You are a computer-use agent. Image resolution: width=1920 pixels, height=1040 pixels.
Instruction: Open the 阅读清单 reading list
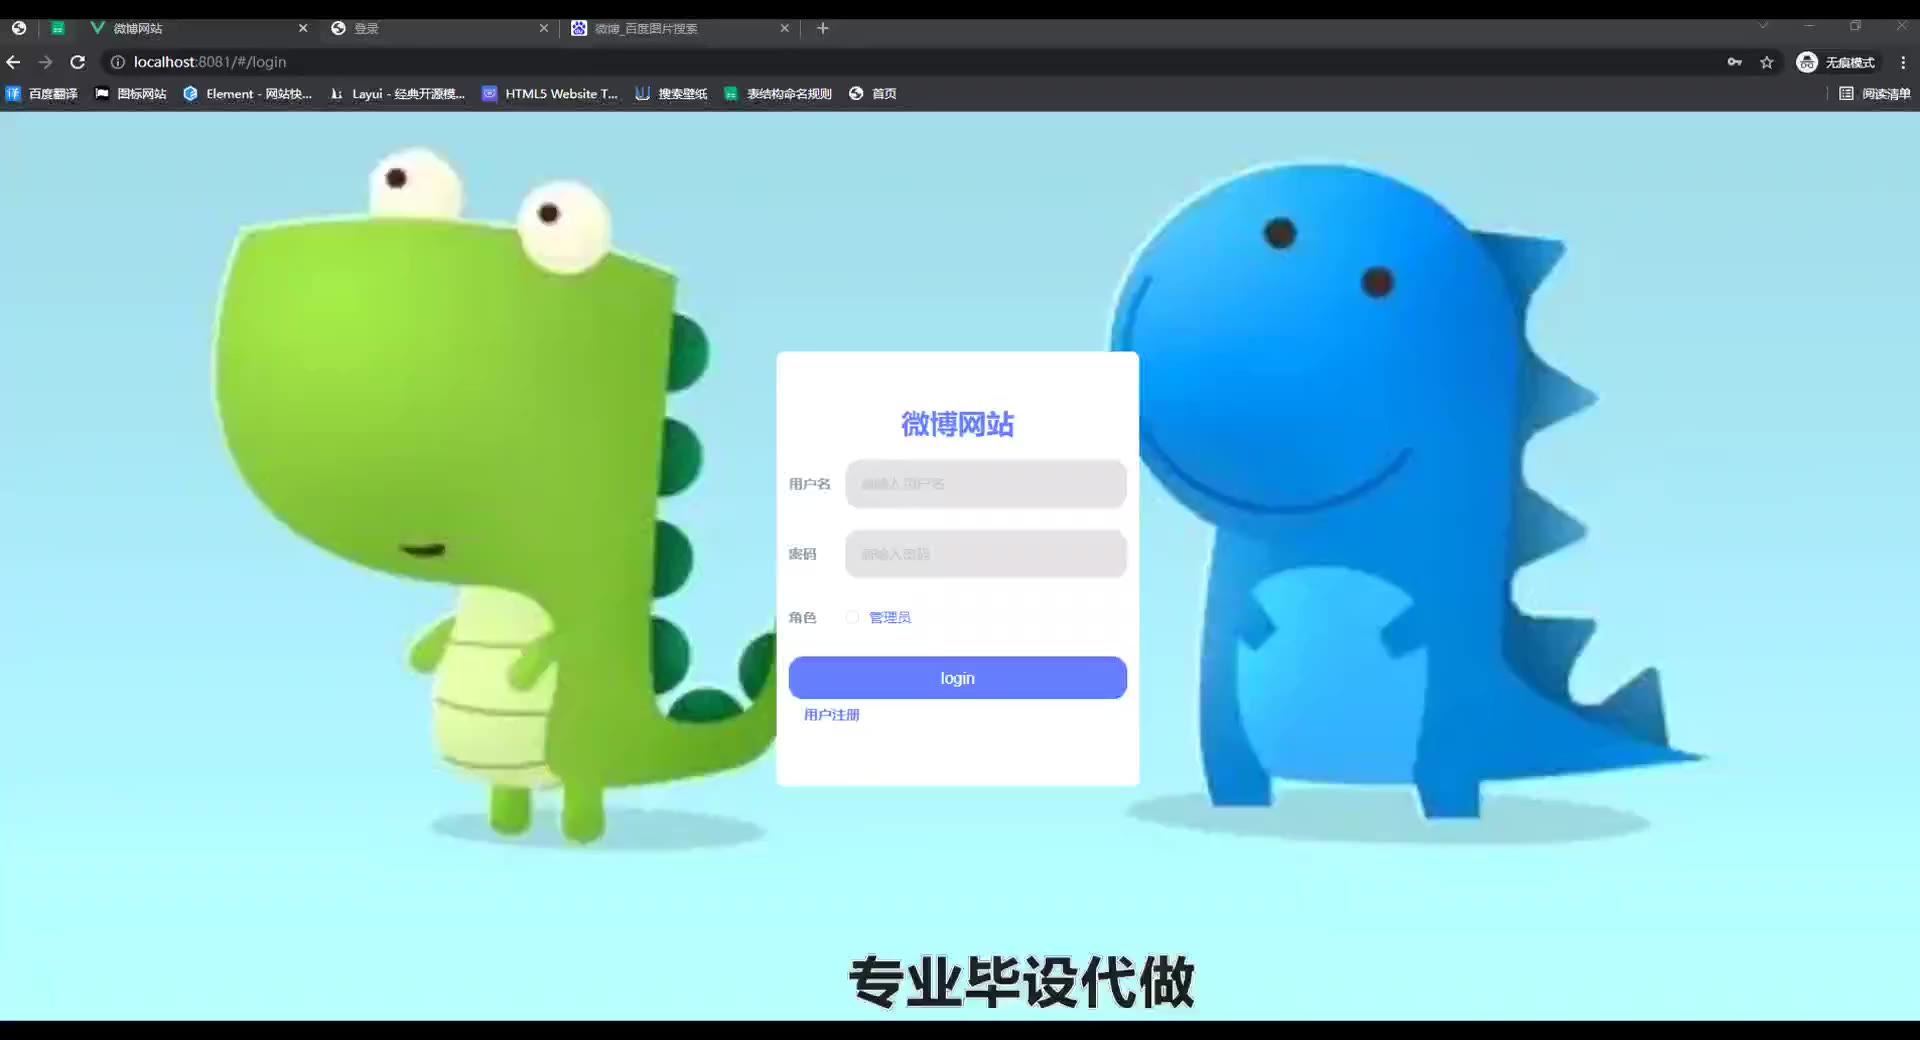(x=1875, y=94)
